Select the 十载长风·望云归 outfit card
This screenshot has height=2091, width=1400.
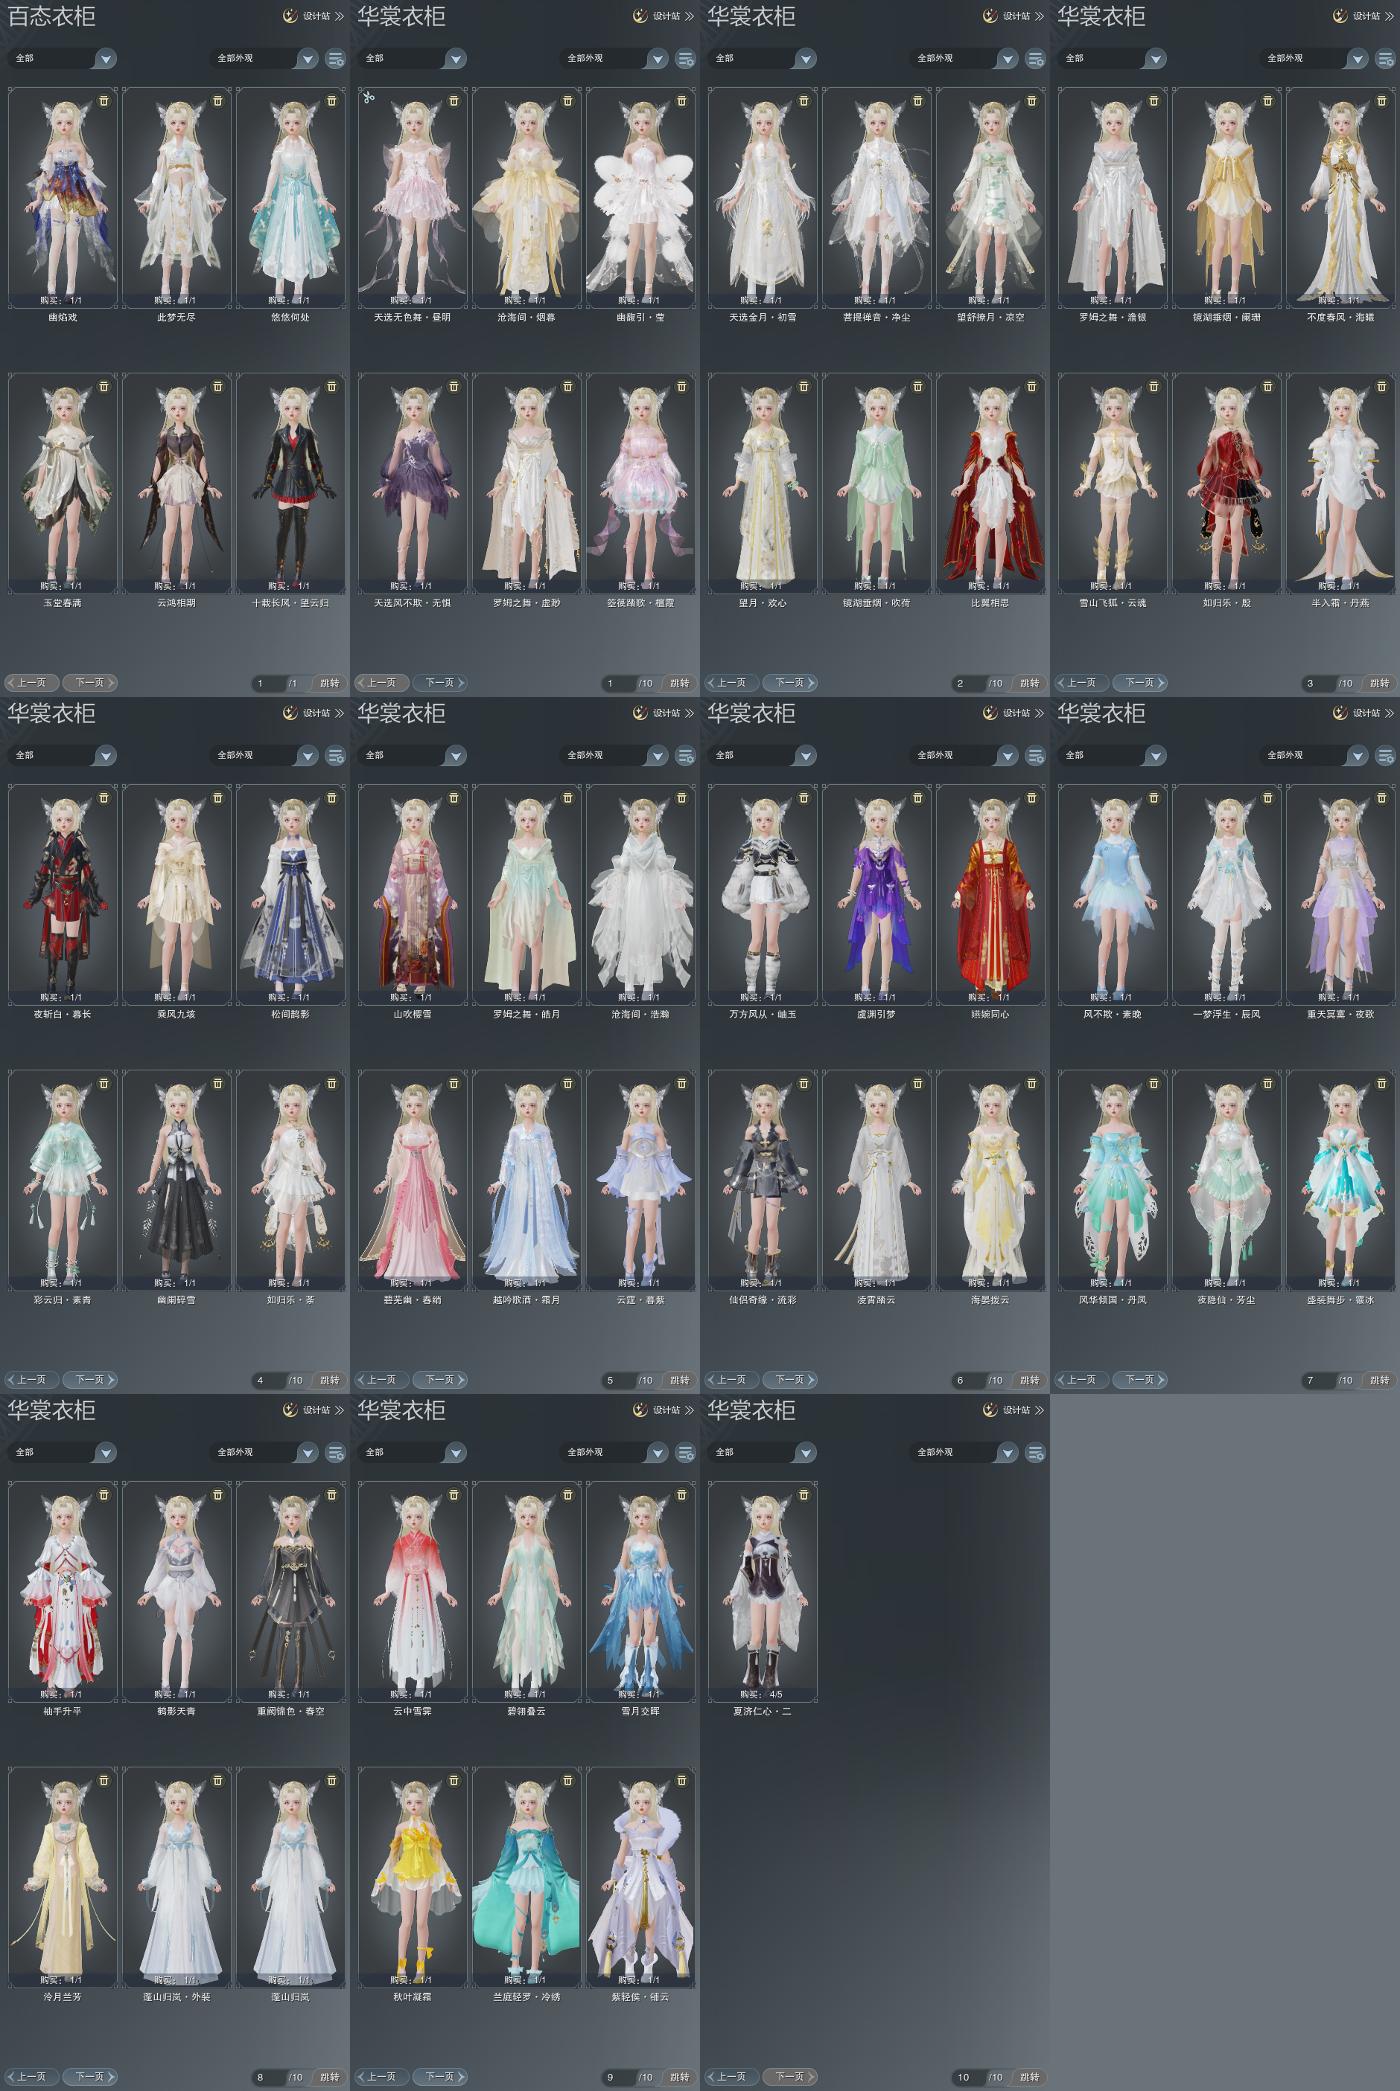tap(291, 483)
